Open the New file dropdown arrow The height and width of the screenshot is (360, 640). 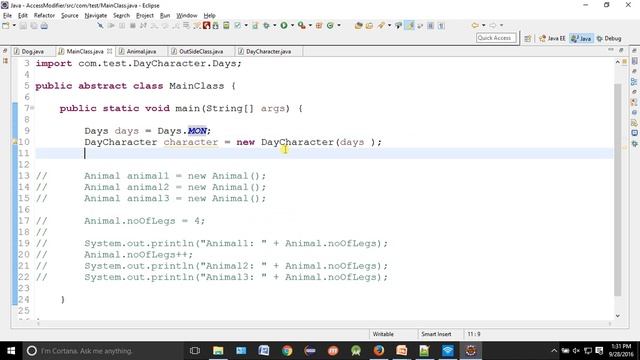pos(13,26)
